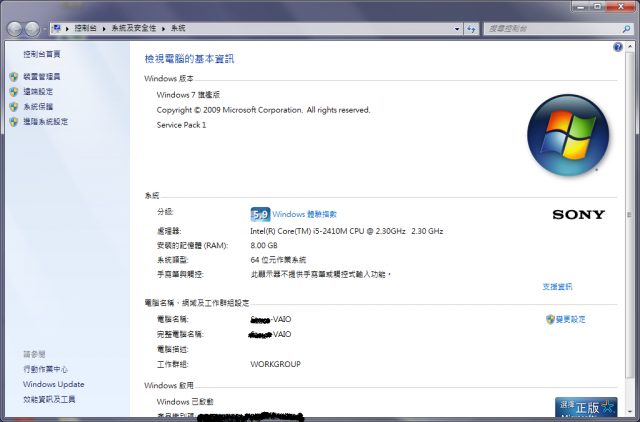The height and width of the screenshot is (422, 640).
Task: Select the 64 位元作業系統 value
Action: 278,260
